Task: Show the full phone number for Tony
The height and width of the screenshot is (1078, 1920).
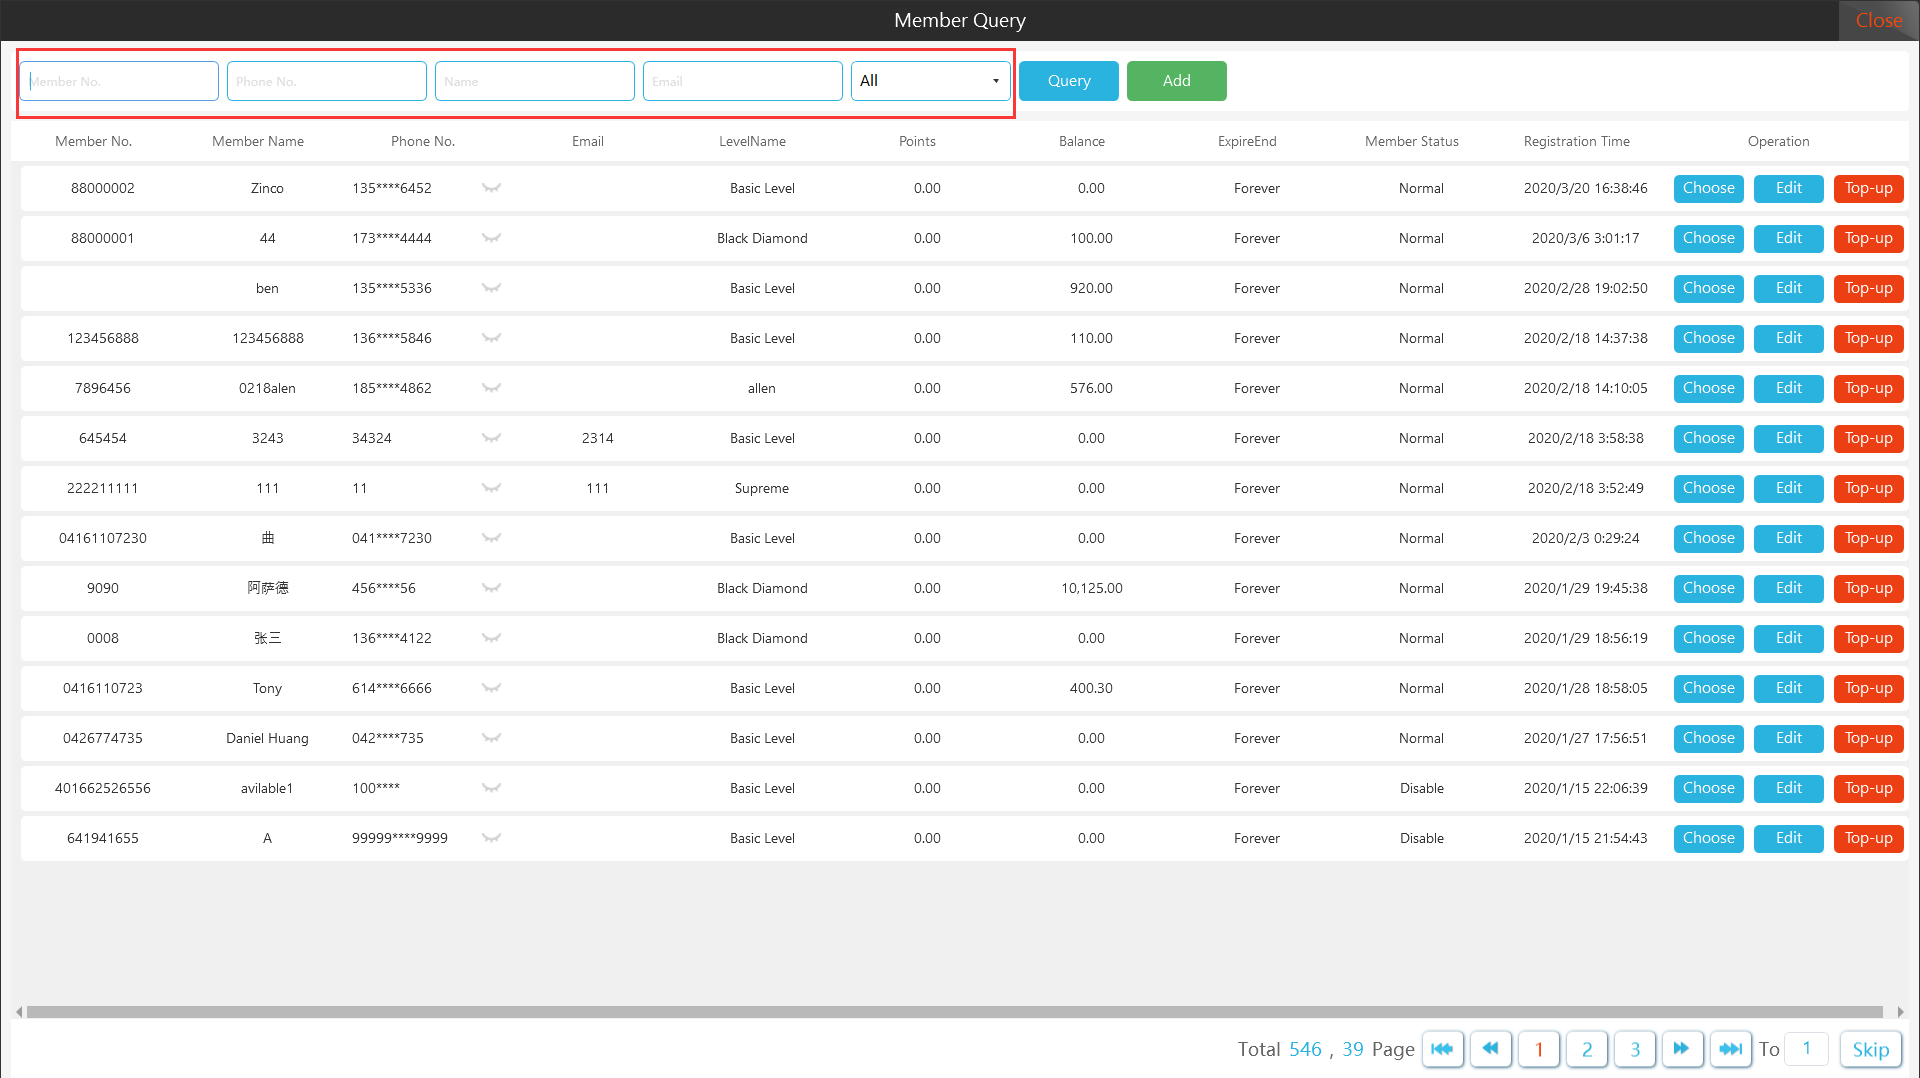Action: pyautogui.click(x=491, y=688)
